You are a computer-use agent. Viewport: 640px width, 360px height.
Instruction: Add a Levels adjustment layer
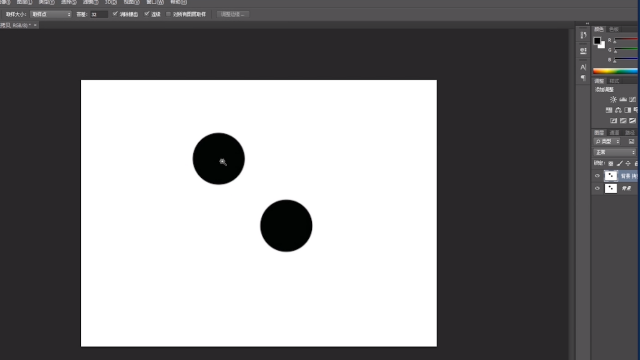point(623,99)
